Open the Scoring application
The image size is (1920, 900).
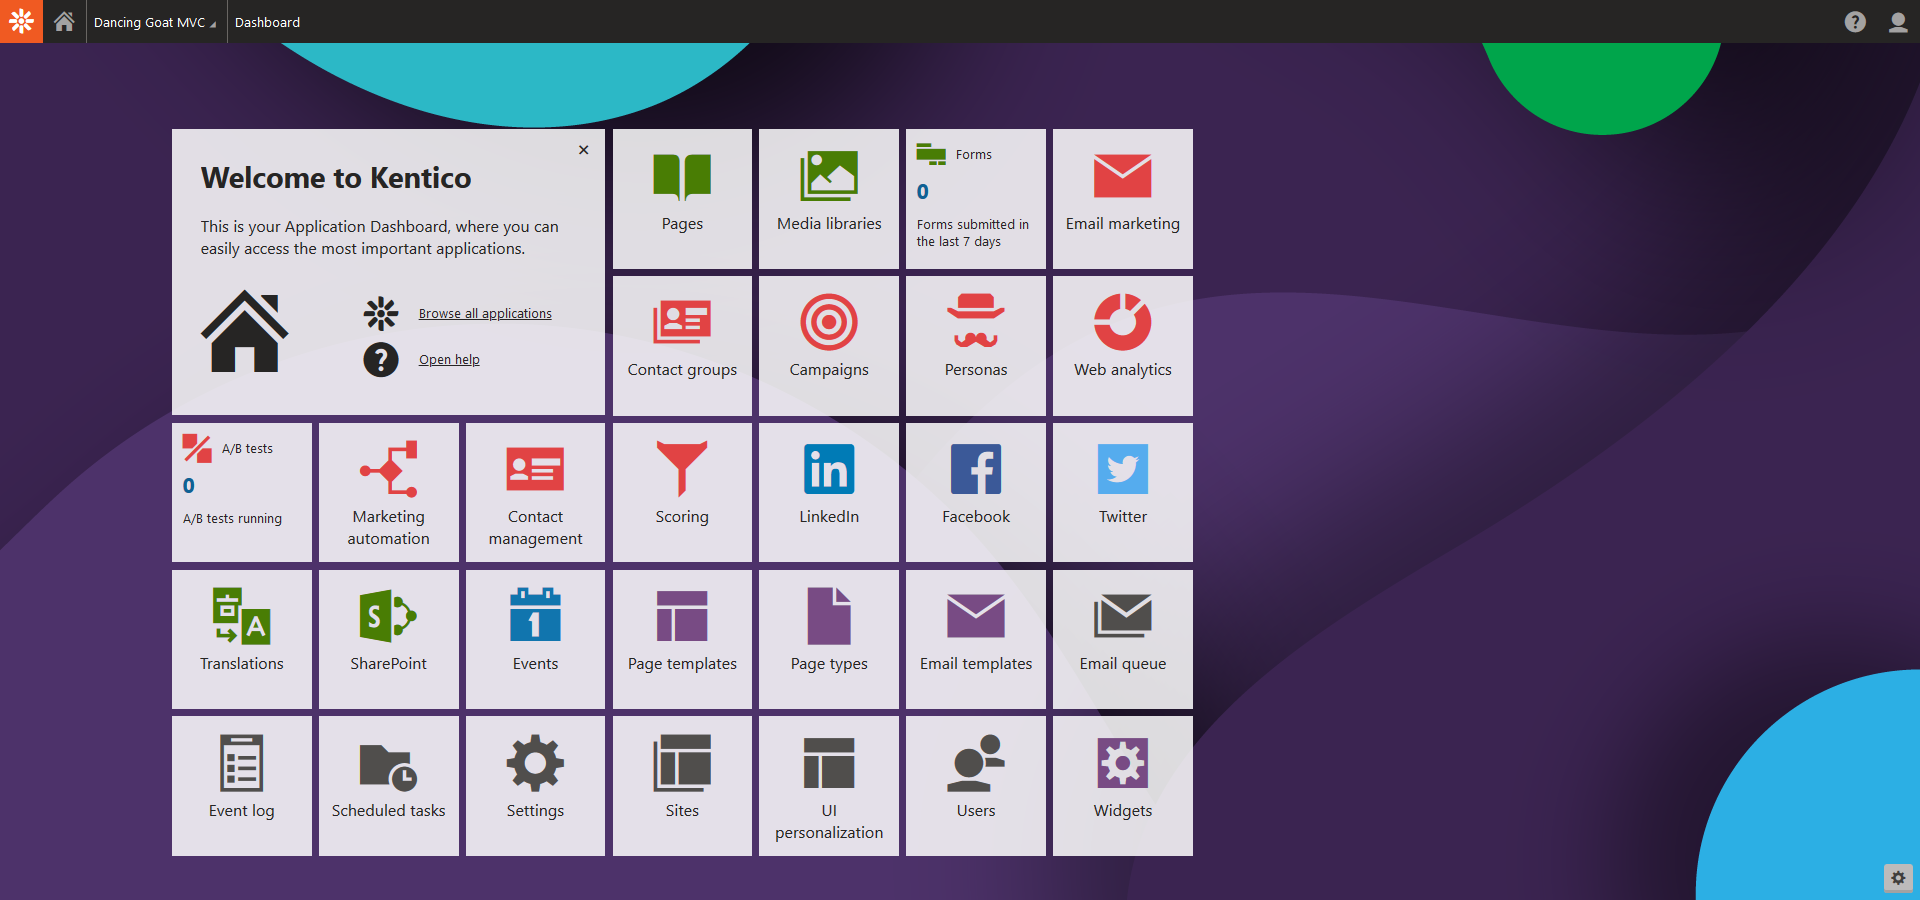point(682,492)
